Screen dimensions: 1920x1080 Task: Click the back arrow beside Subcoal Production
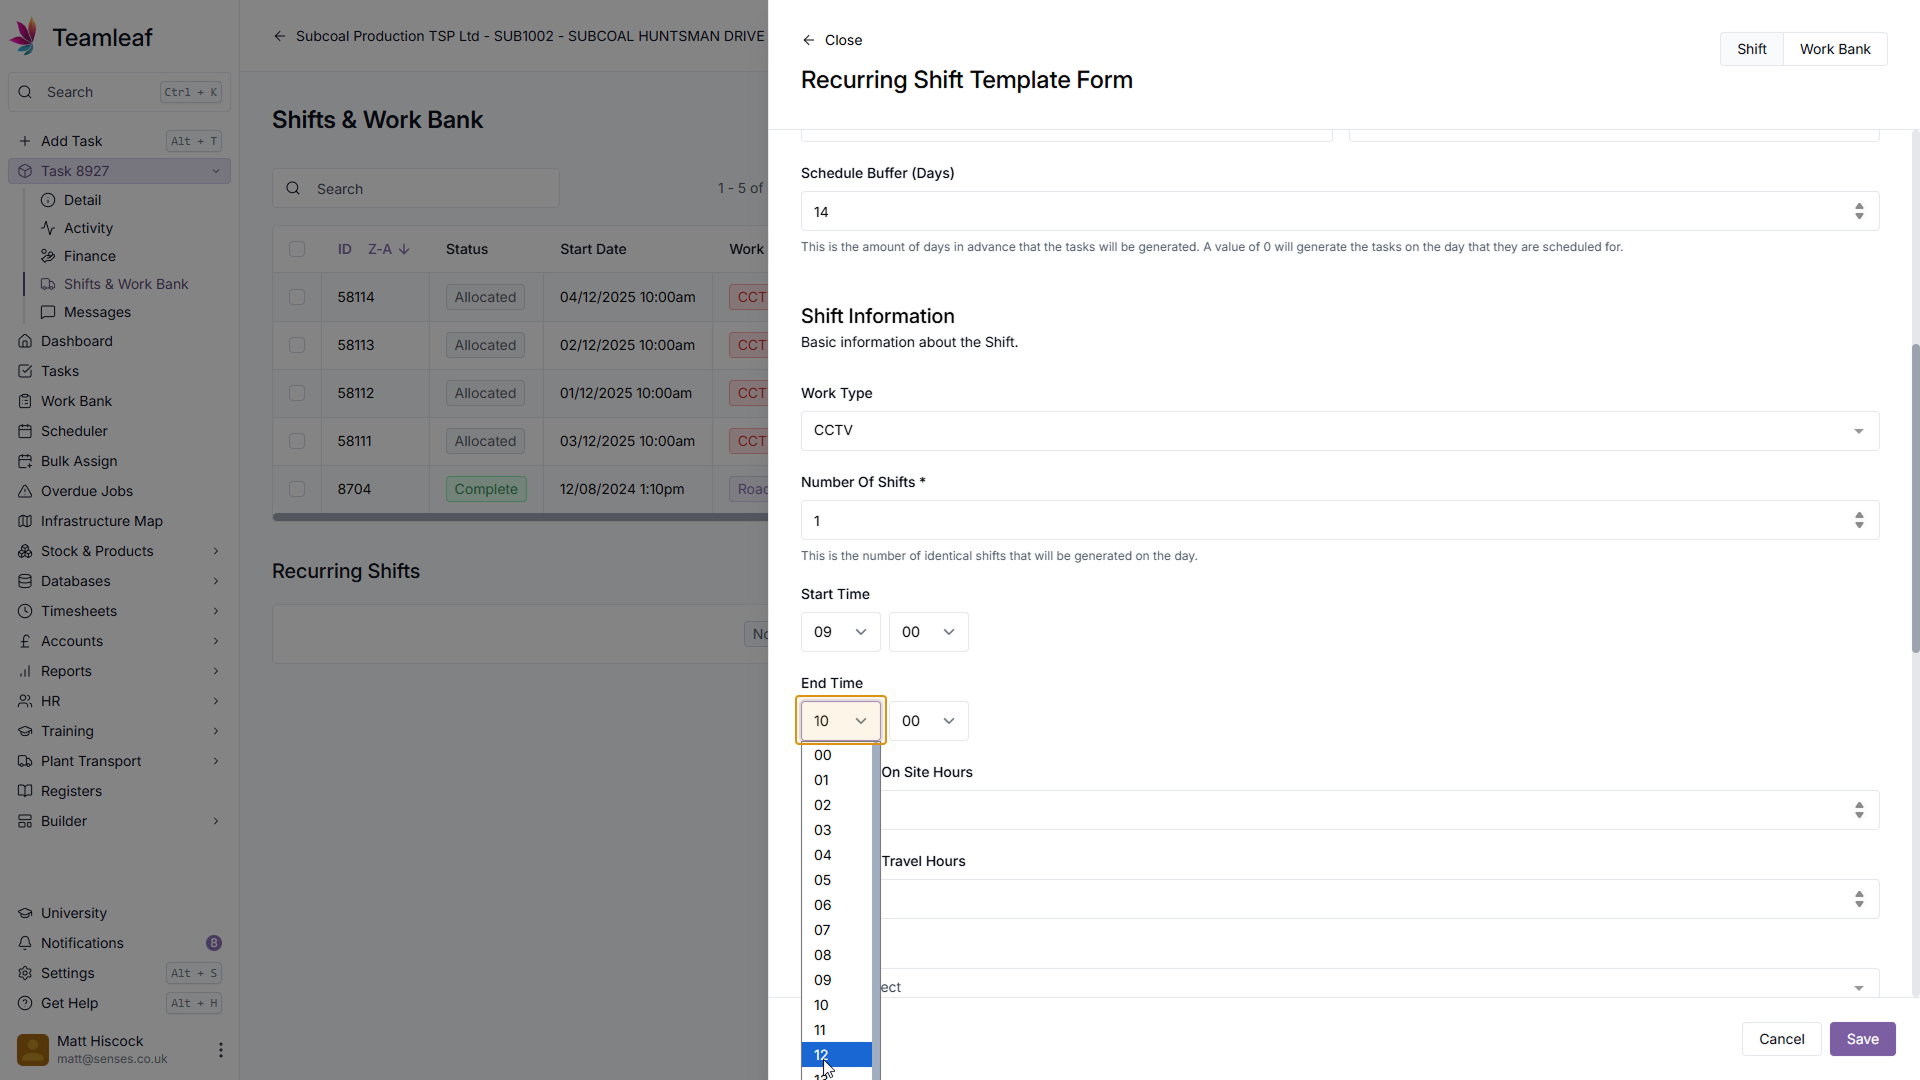pyautogui.click(x=280, y=36)
